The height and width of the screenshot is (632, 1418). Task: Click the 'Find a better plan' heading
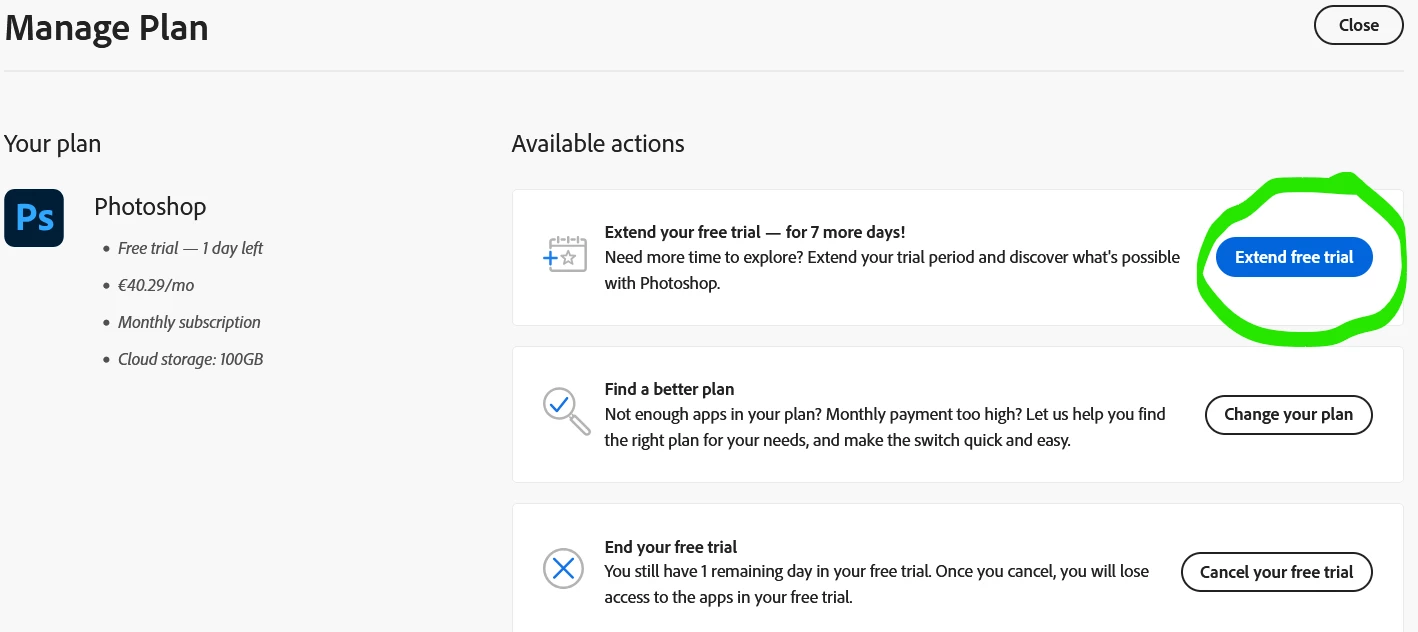tap(669, 389)
